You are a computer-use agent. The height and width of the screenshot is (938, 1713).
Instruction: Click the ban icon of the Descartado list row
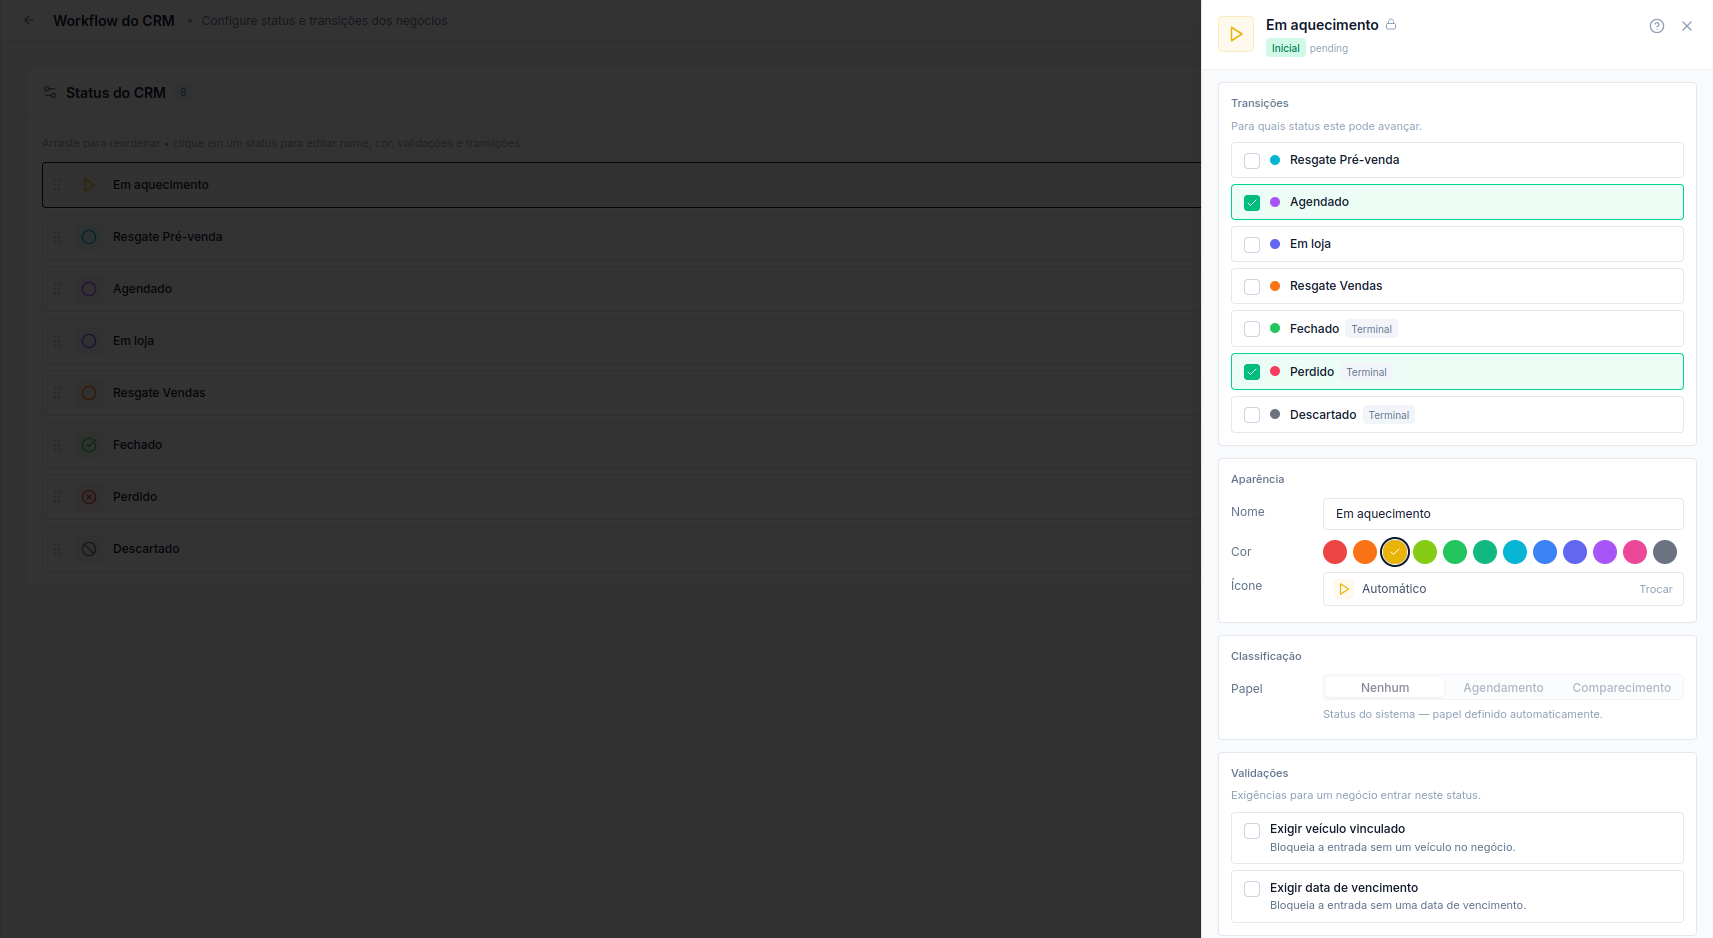click(89, 549)
